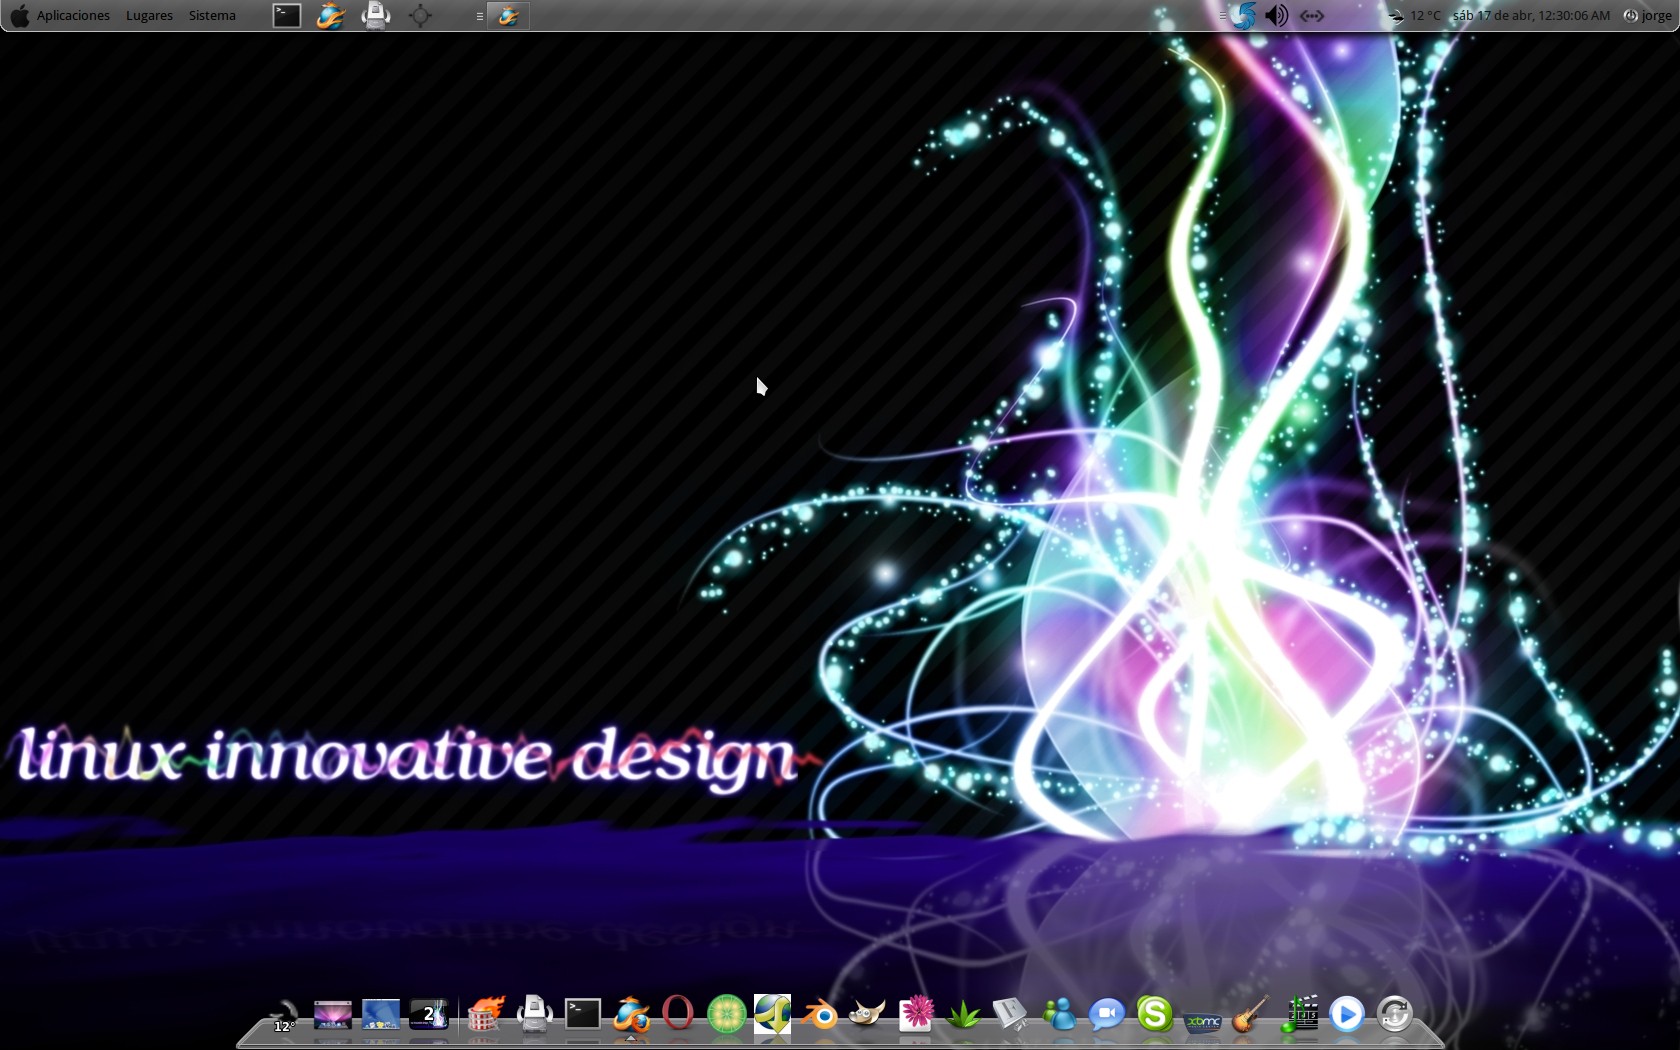The image size is (1680, 1050).
Task: Open the network connection indicator
Action: tap(1312, 15)
